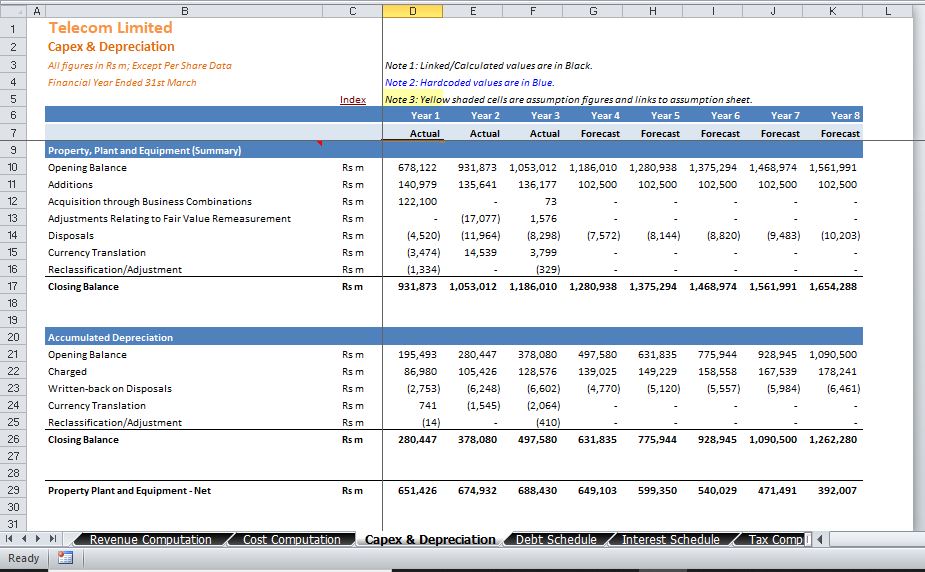Click 'Property Plant and Equipment - Net' label
Screen dimensions: 925x572
(x=129, y=490)
